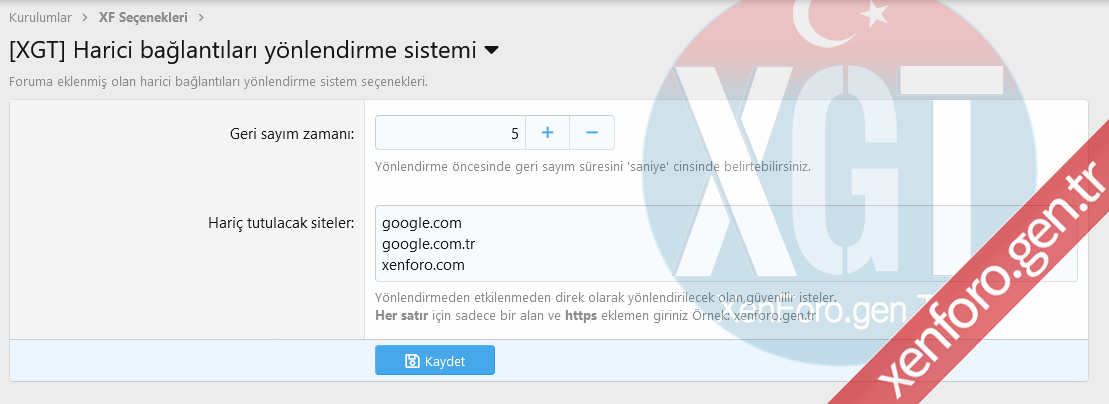
Task: Click the Hariç tutulacak siteler label
Action: (x=274, y=223)
